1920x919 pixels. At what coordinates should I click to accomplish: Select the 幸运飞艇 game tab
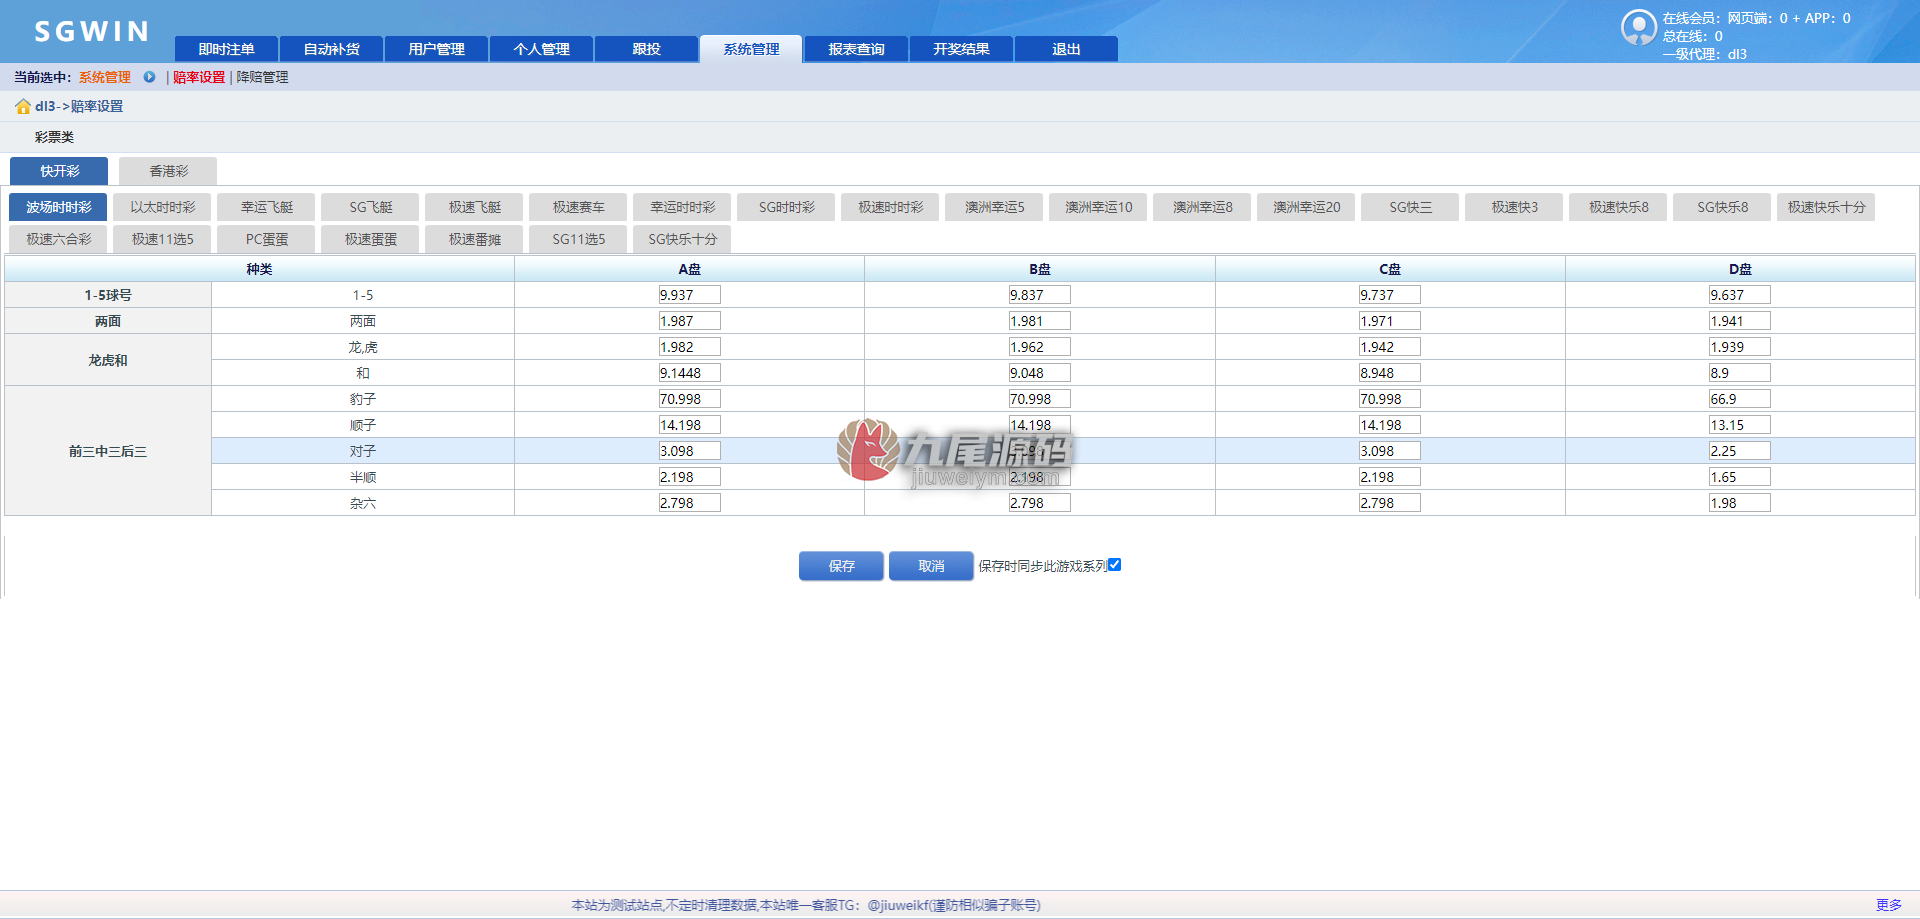(267, 207)
